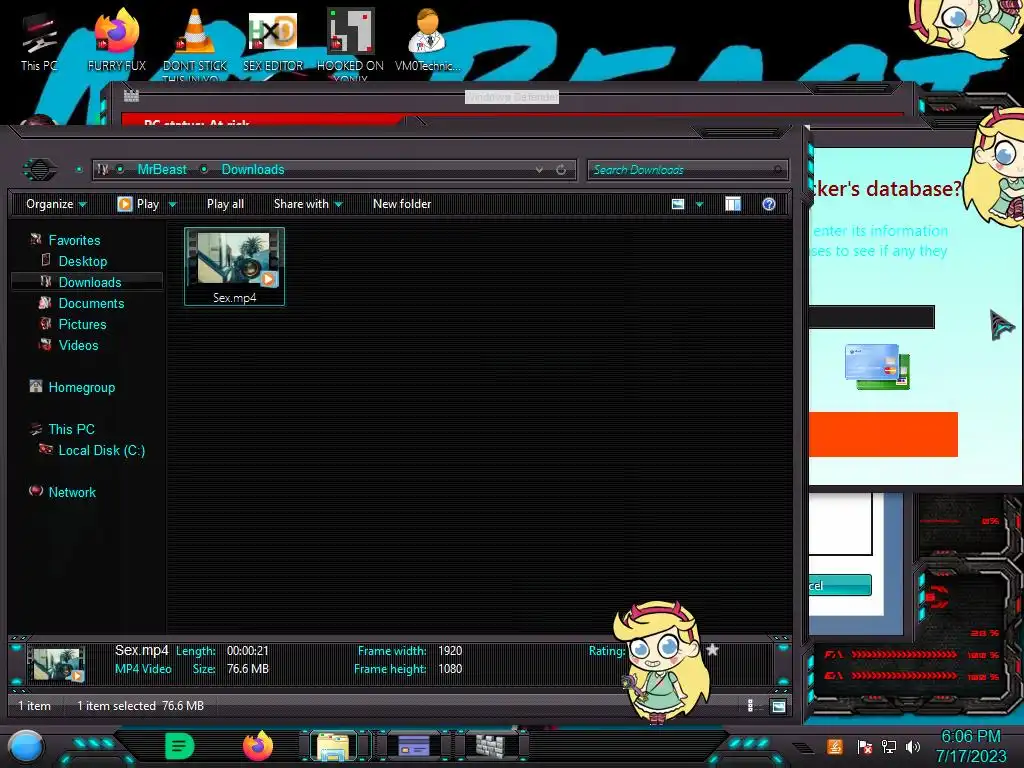1024x768 pixels.
Task: Click the network tray icon
Action: (888, 747)
